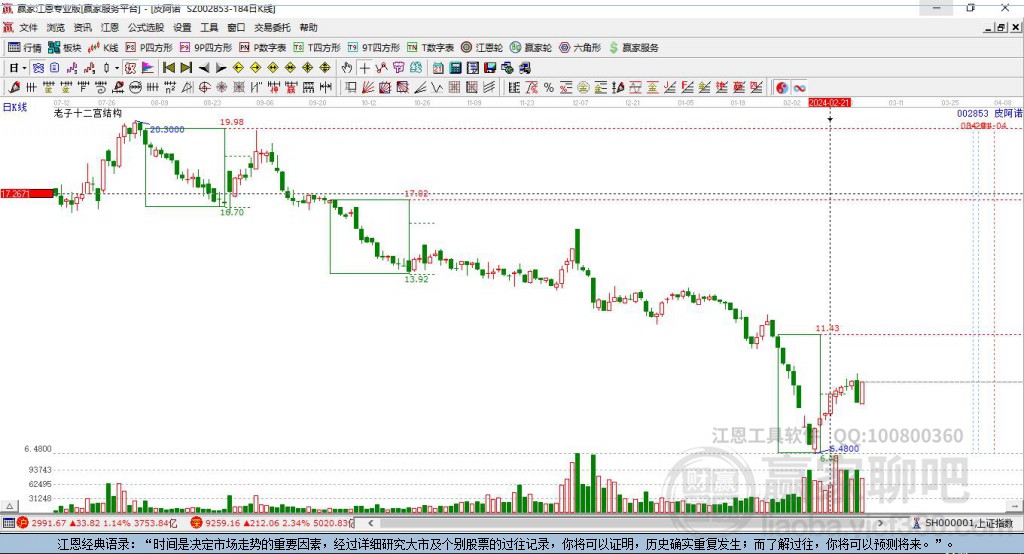The width and height of the screenshot is (1024, 554).
Task: Click the 老子十二宫结构 chart label
Action: (88, 113)
